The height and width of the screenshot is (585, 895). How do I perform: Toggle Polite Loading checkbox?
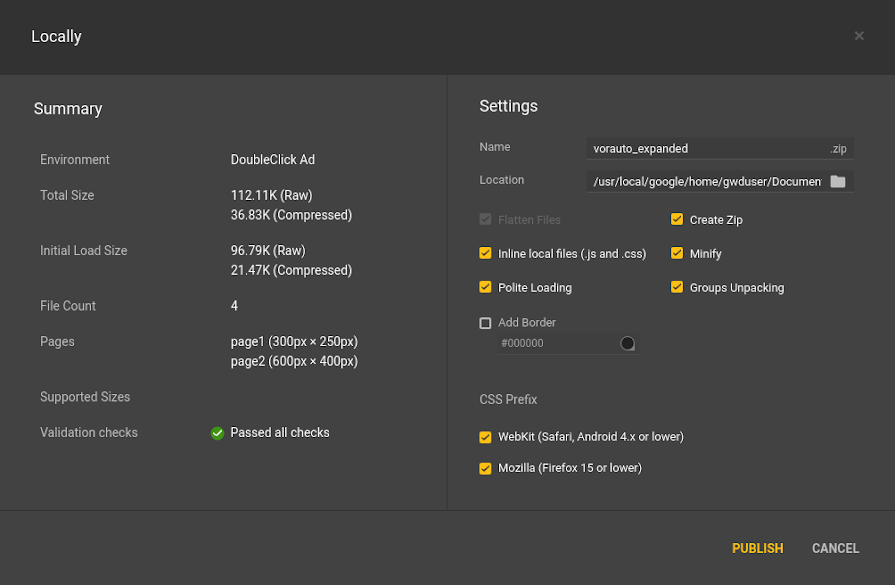pyautogui.click(x=486, y=288)
